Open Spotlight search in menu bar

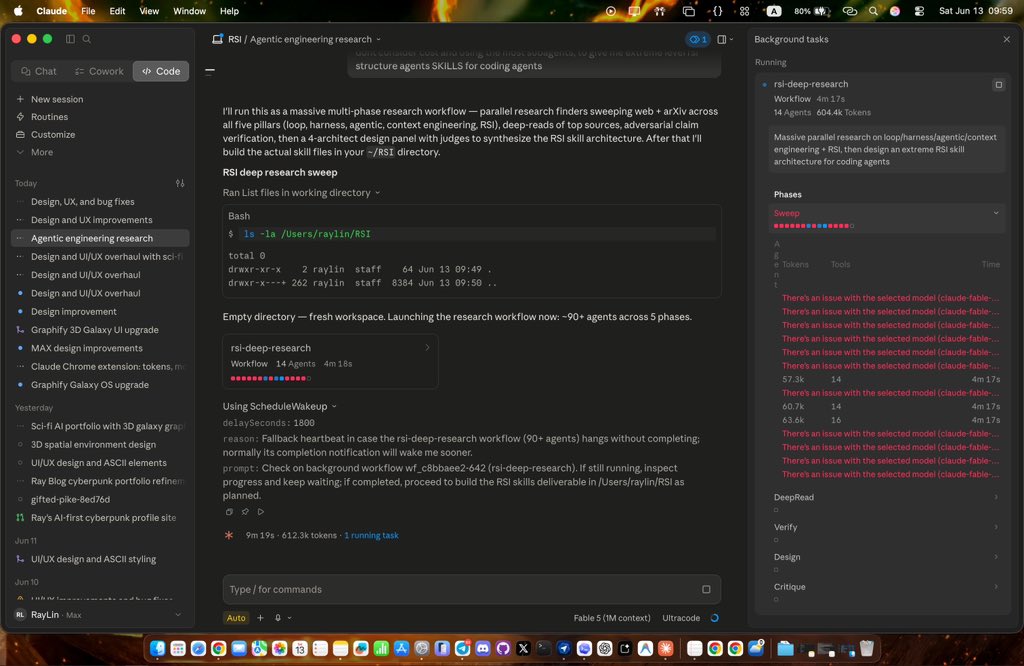873,11
